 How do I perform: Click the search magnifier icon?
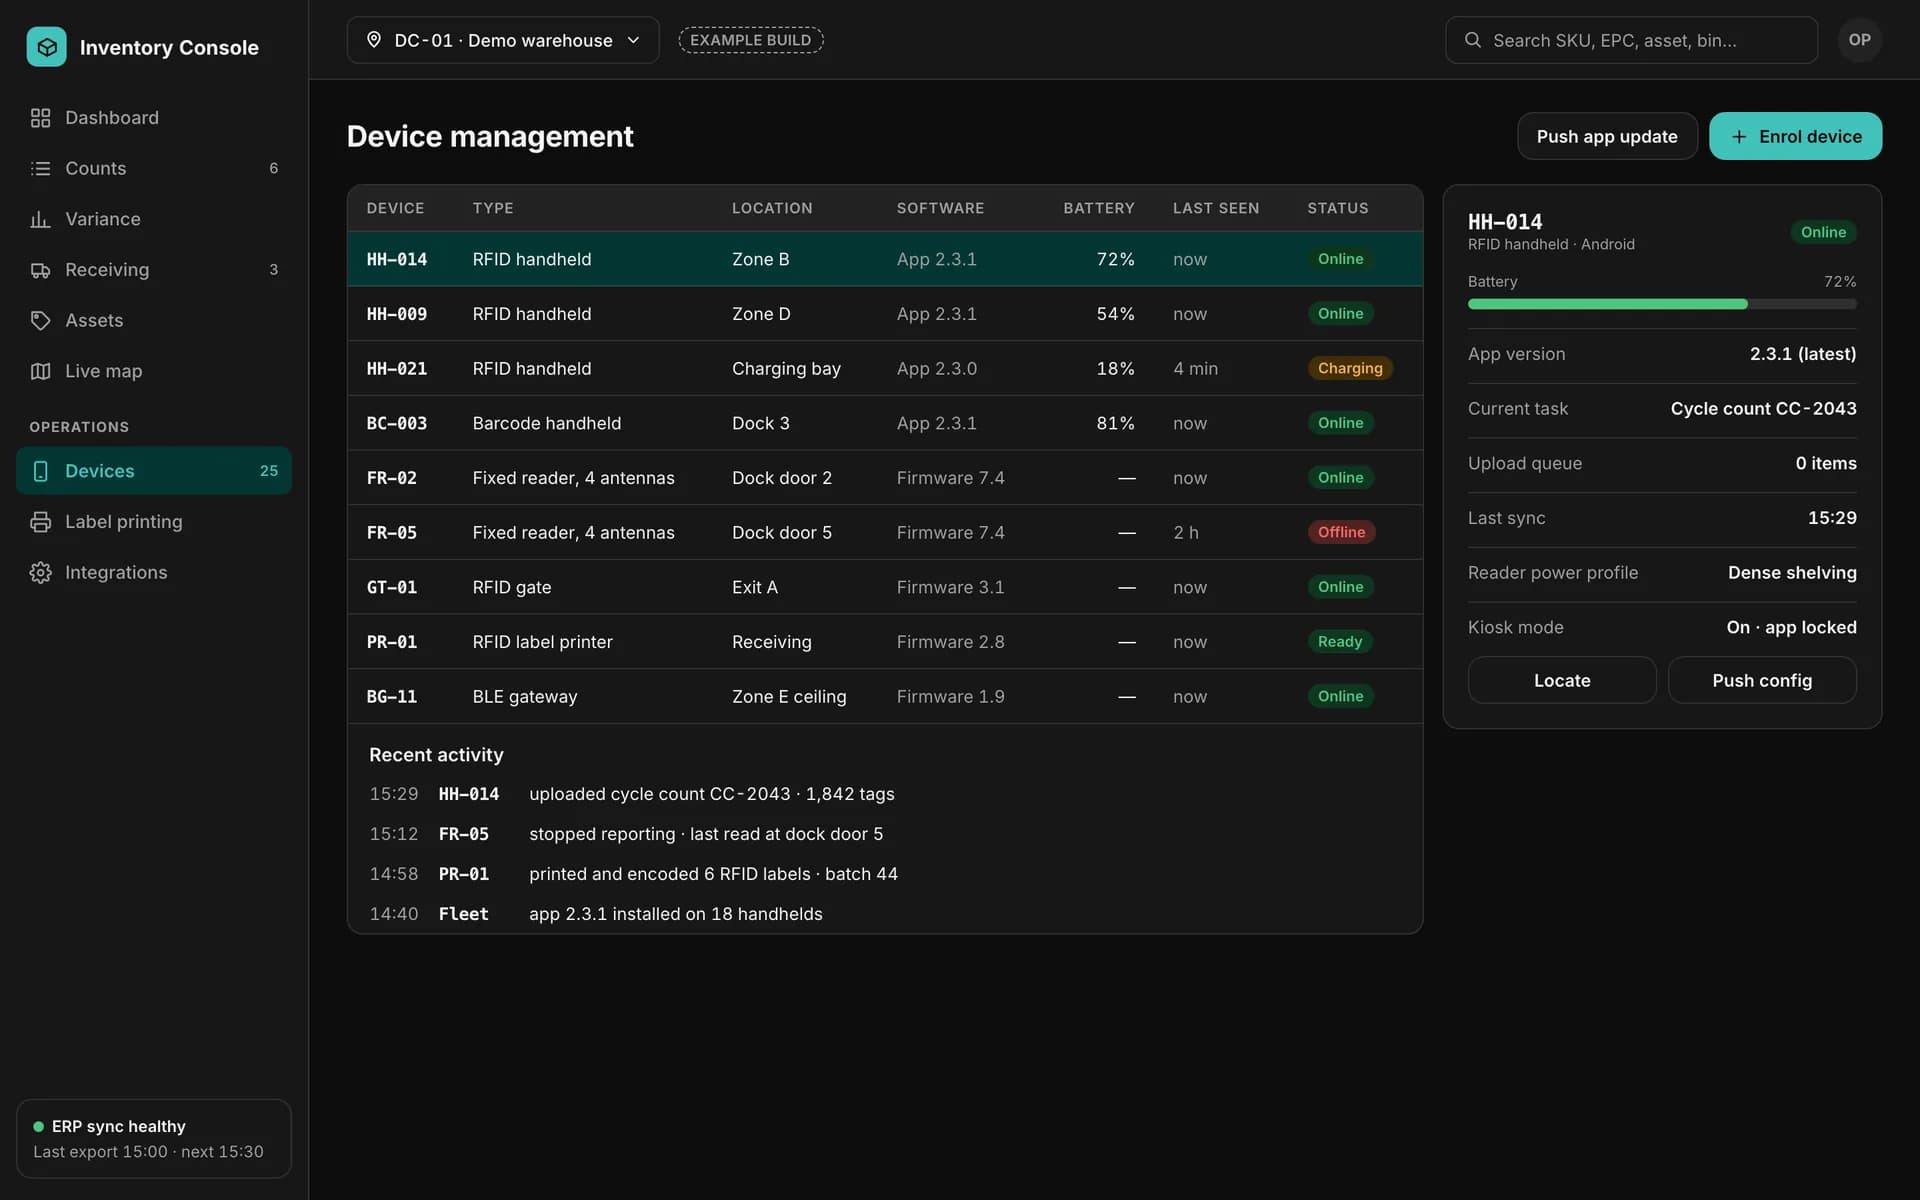(x=1472, y=40)
